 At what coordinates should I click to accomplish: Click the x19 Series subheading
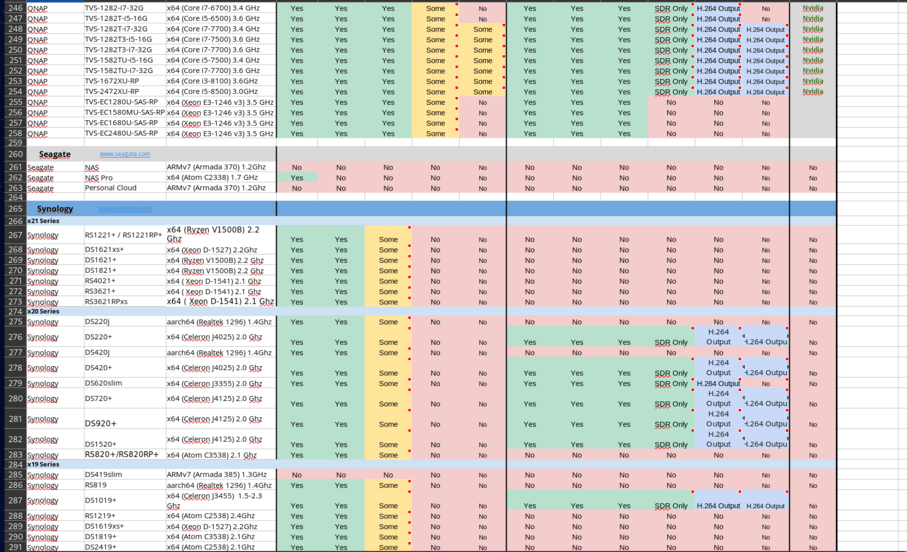point(43,464)
